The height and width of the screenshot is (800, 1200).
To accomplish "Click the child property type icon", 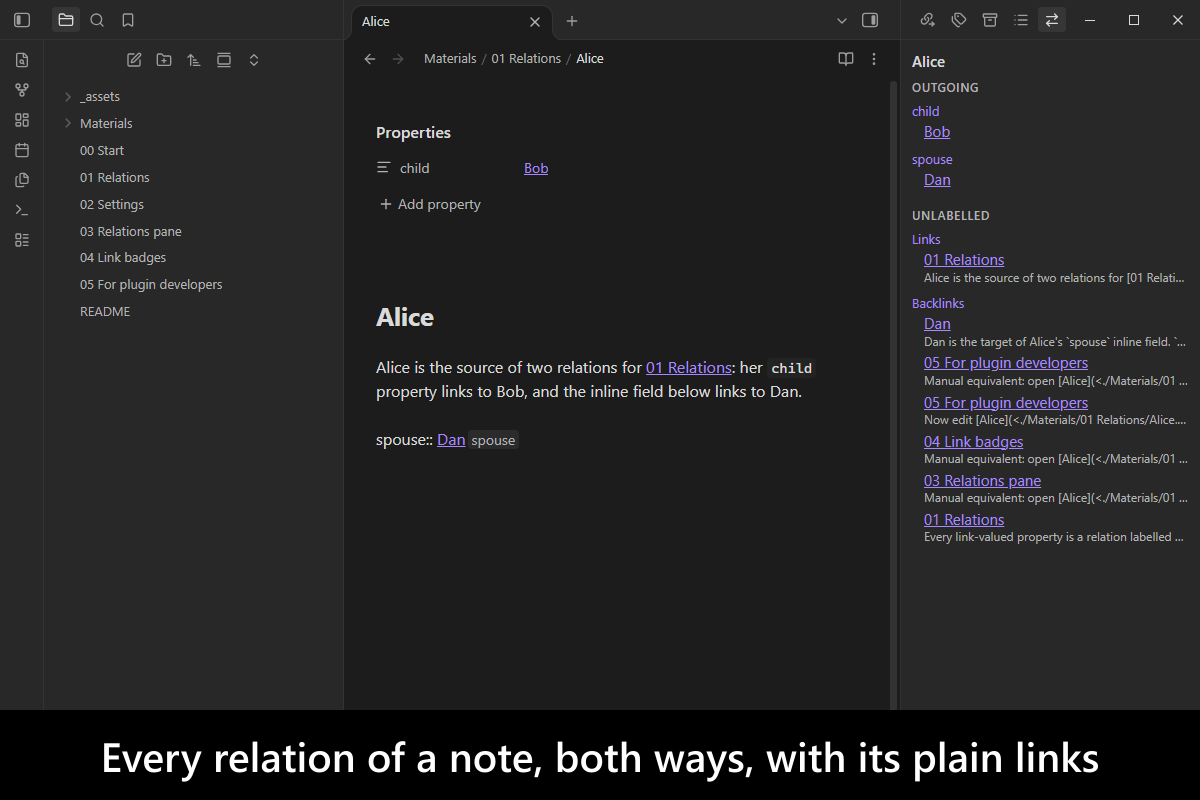I will (383, 168).
